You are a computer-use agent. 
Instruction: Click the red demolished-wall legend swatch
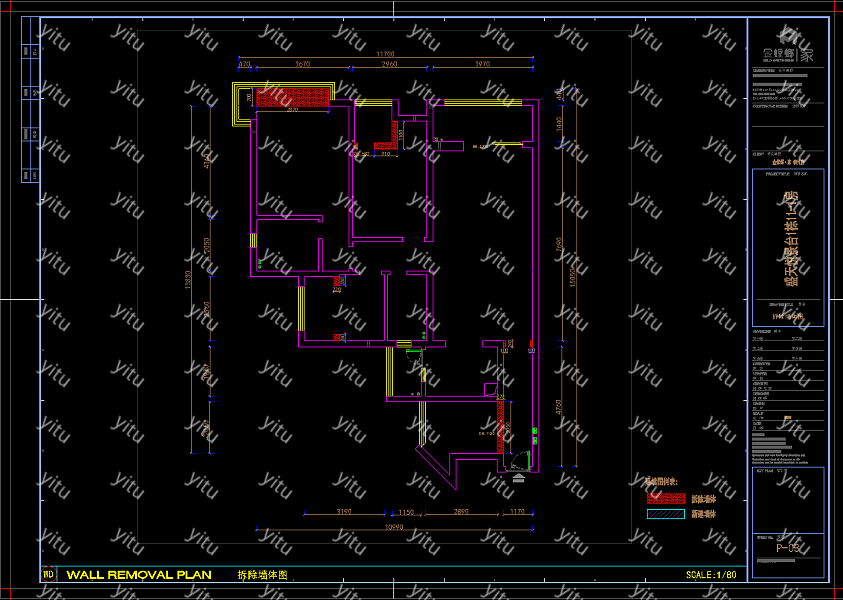tap(667, 498)
